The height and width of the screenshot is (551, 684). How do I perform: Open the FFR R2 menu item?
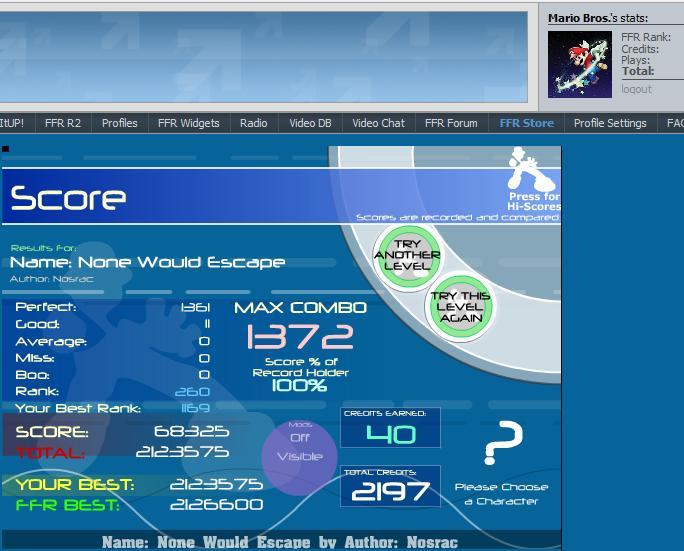pos(62,123)
